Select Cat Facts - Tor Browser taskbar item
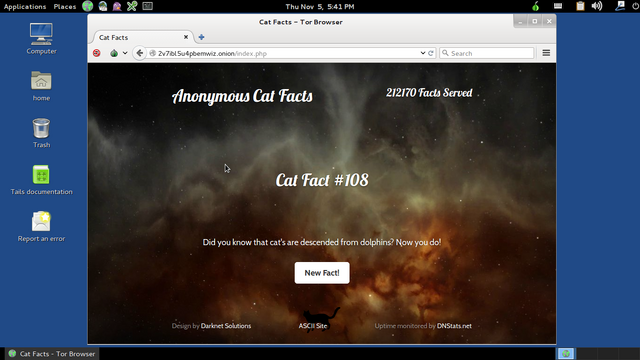The height and width of the screenshot is (360, 640). 52,354
